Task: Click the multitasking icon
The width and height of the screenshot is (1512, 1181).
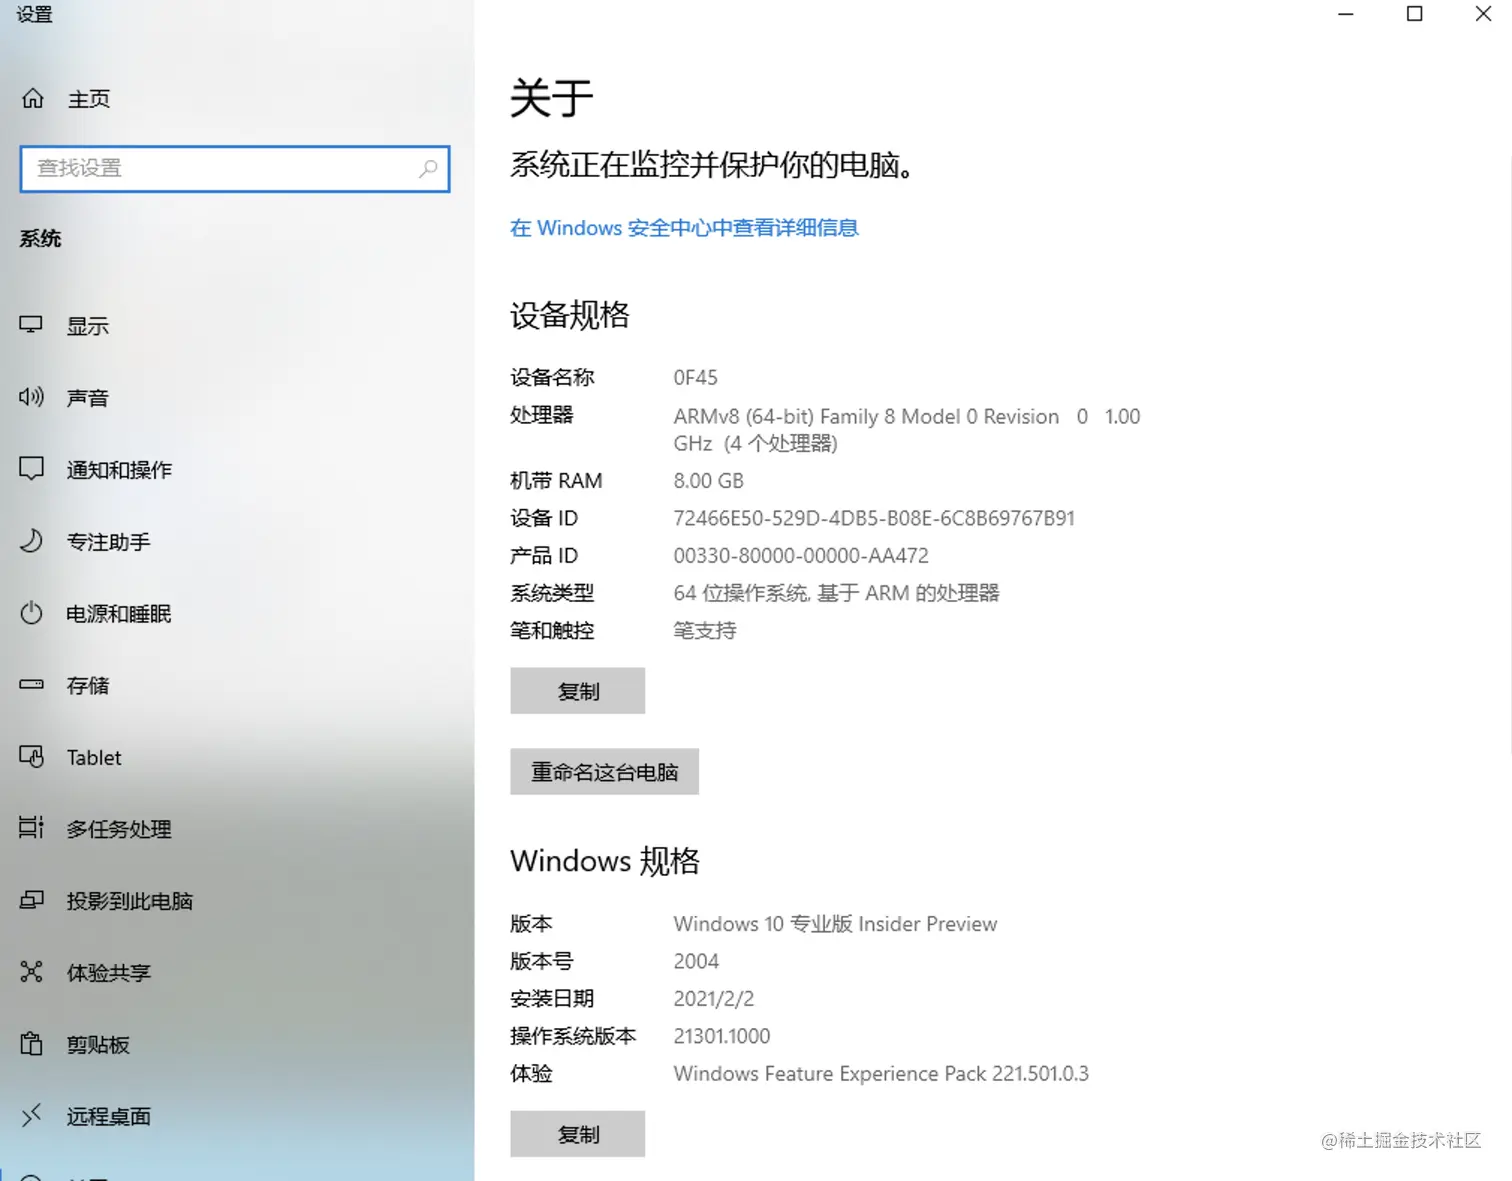Action: click(x=31, y=828)
